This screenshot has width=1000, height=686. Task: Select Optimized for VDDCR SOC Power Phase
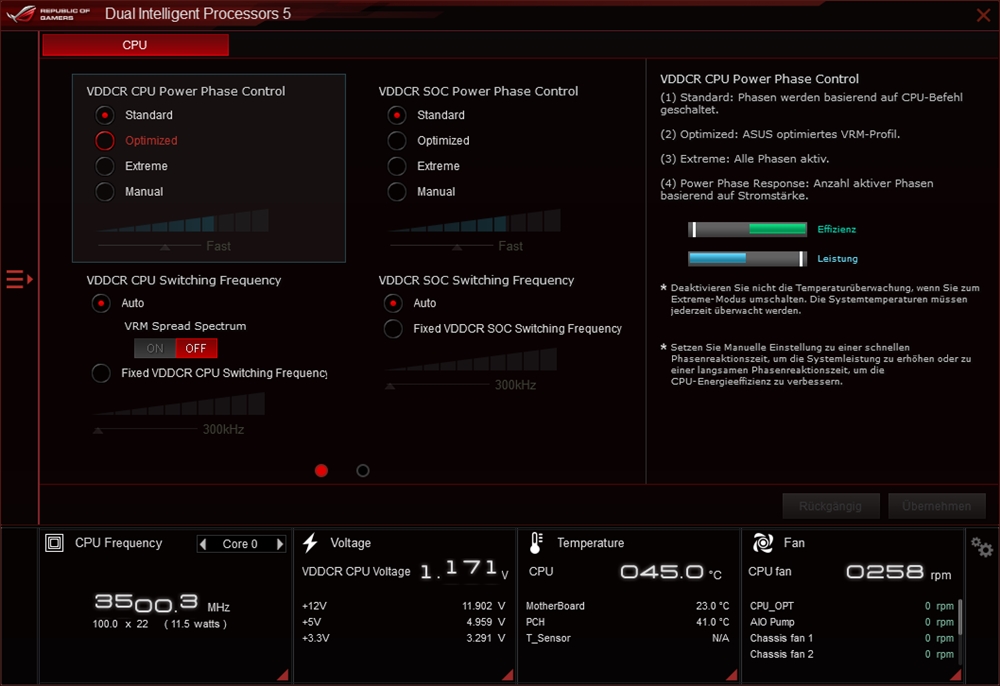click(x=397, y=141)
